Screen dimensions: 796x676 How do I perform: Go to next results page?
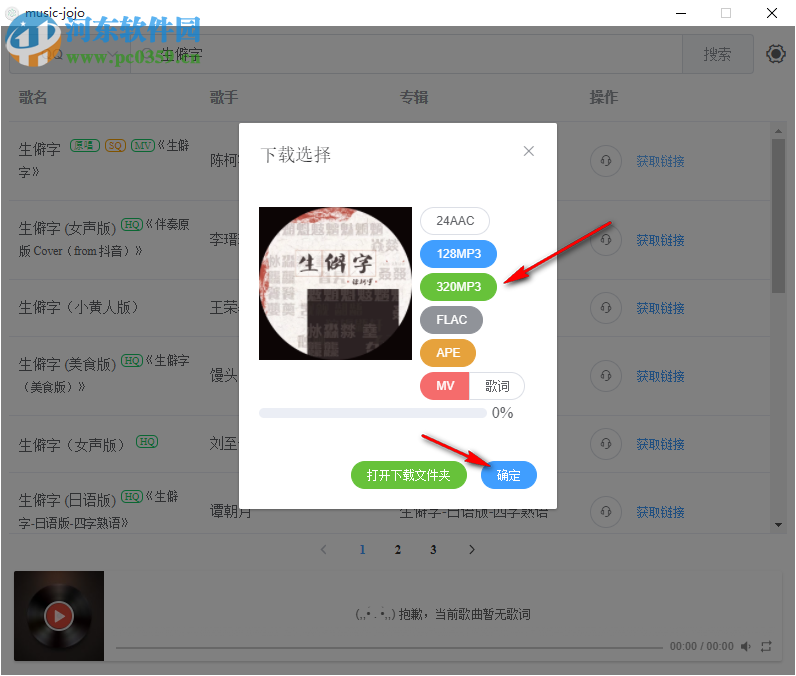coord(472,549)
